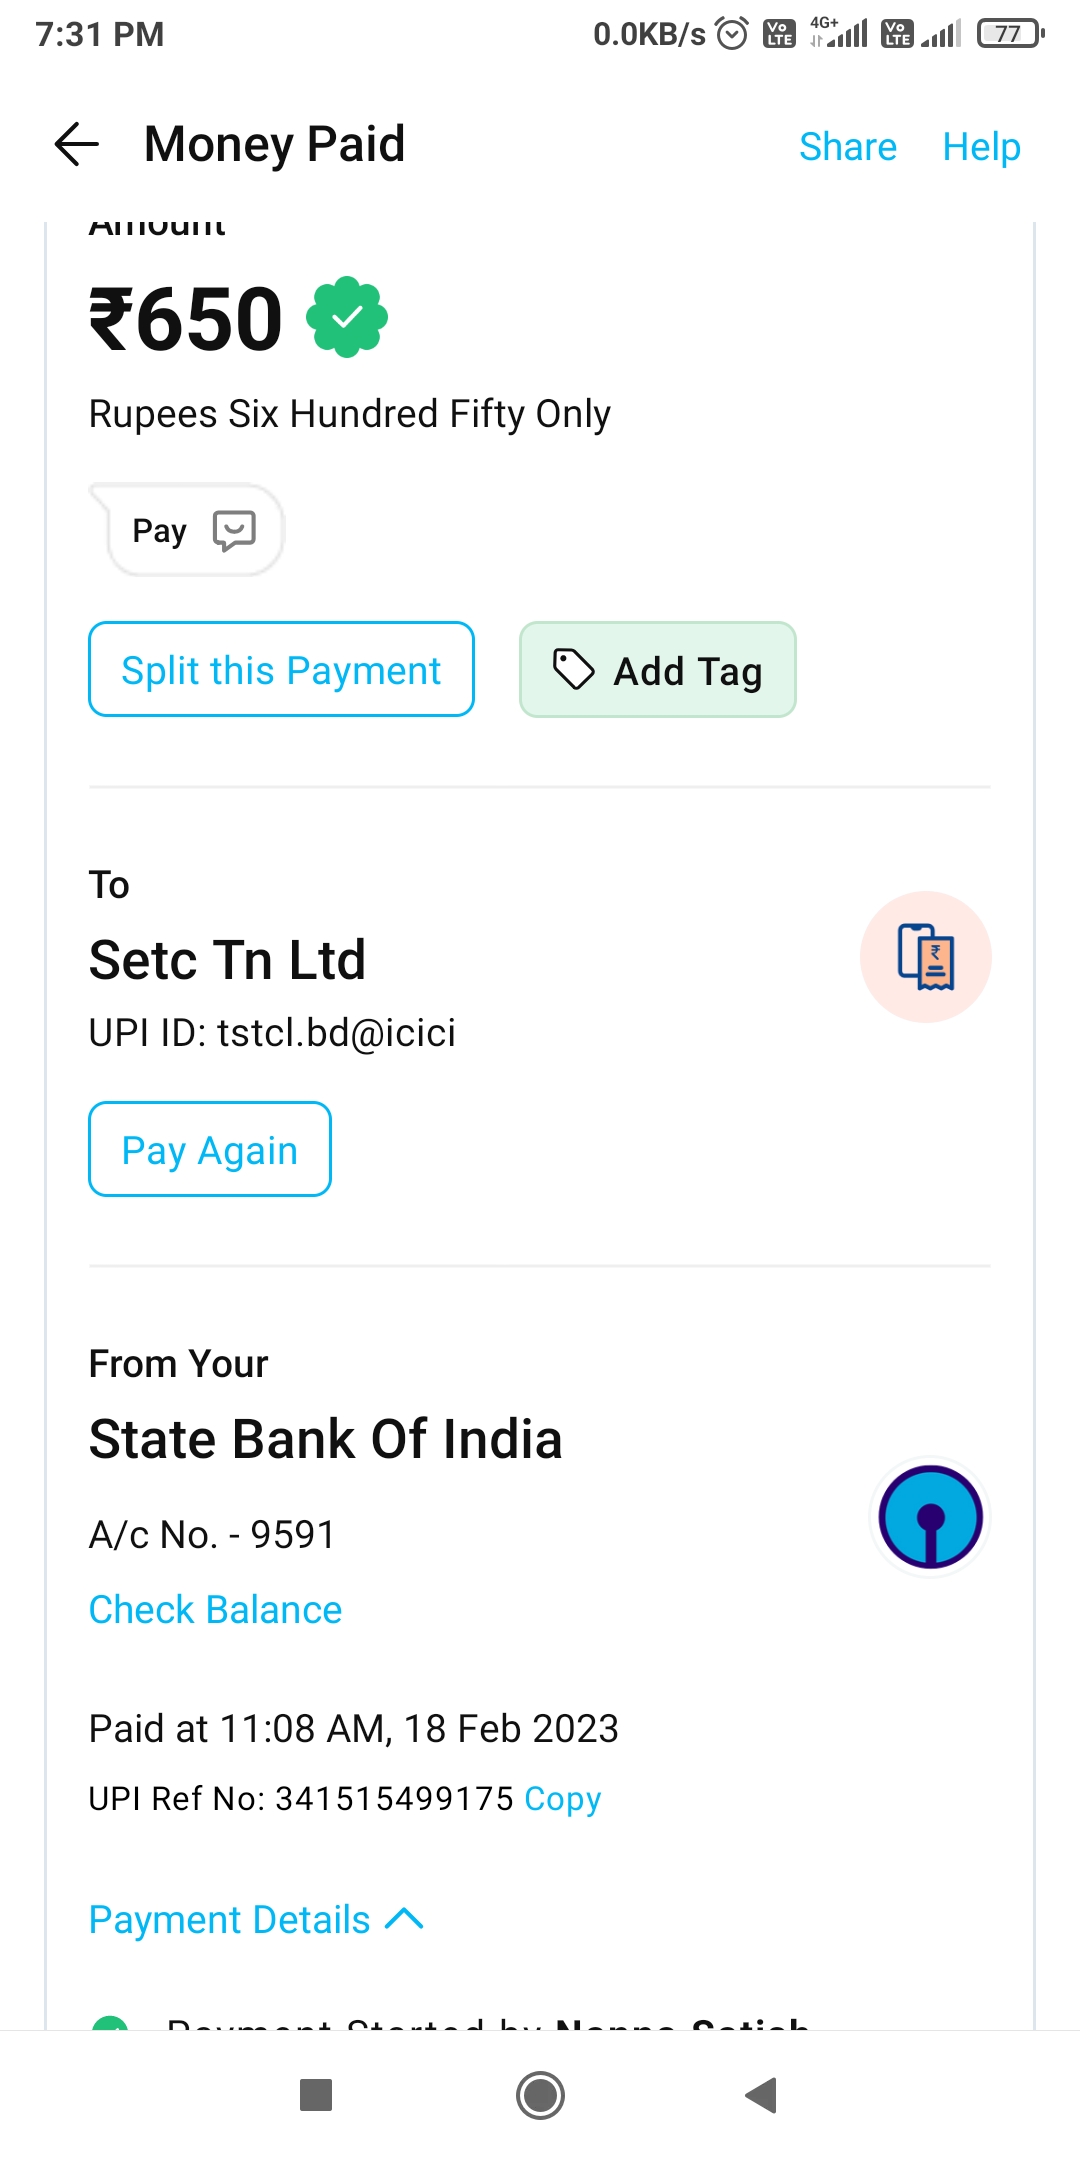Viewport: 1080px width, 2160px height.
Task: Open the Share option in header
Action: (x=848, y=147)
